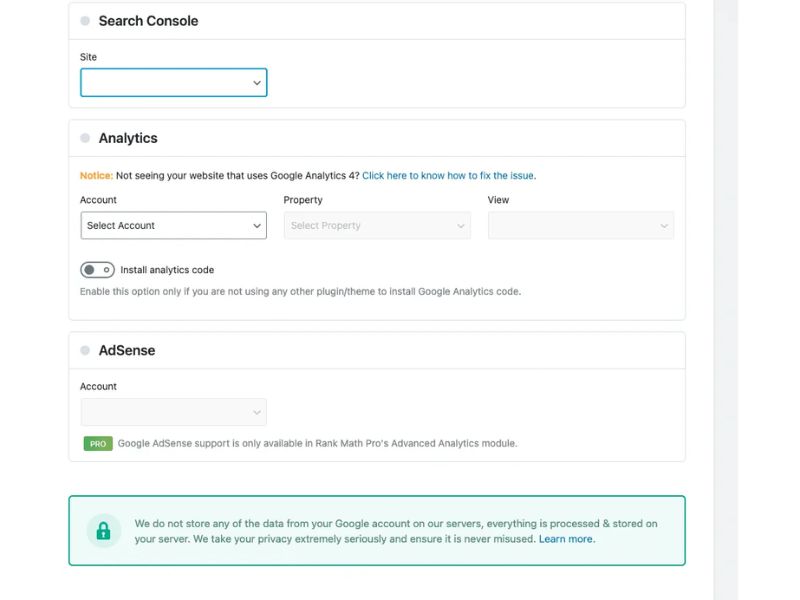Click the green PRO badge

(98, 444)
